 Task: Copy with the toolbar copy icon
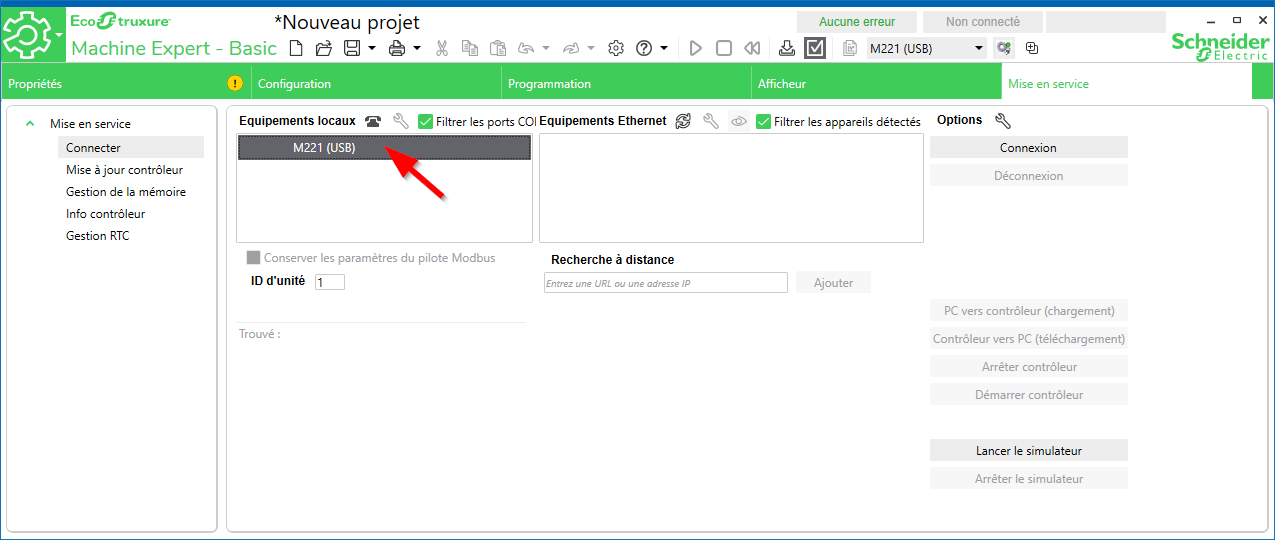tap(470, 48)
